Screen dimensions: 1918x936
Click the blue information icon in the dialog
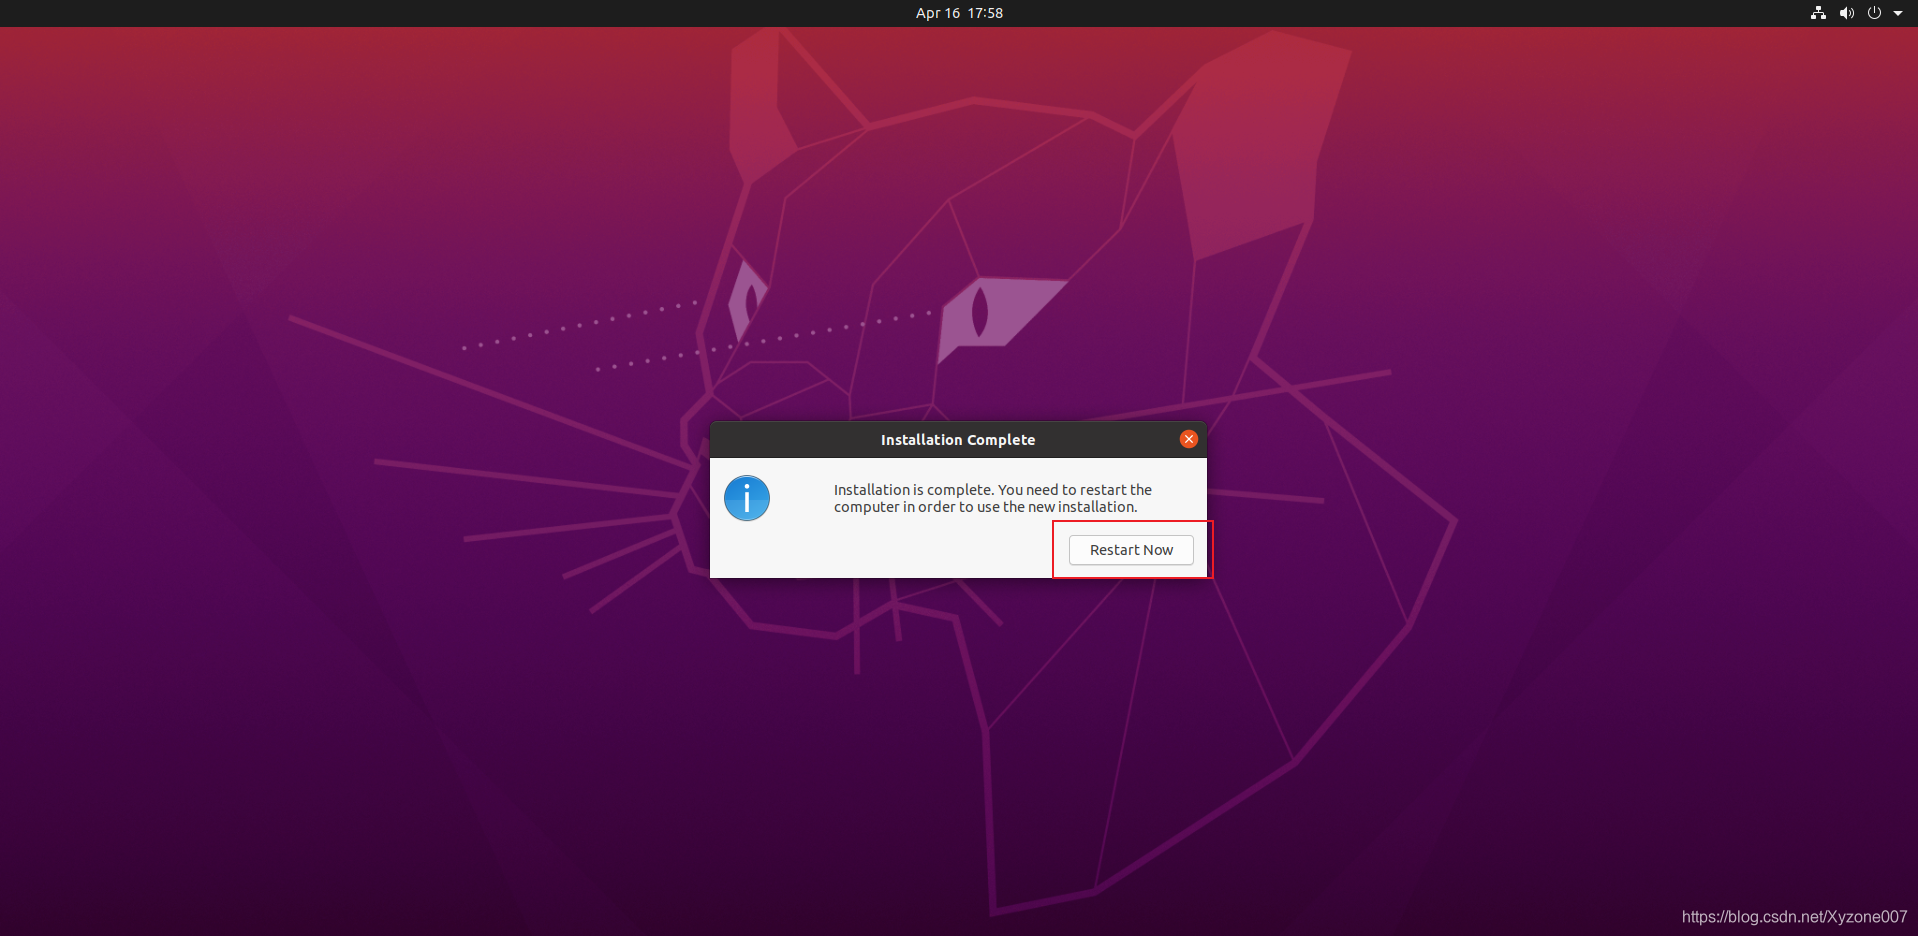747,498
